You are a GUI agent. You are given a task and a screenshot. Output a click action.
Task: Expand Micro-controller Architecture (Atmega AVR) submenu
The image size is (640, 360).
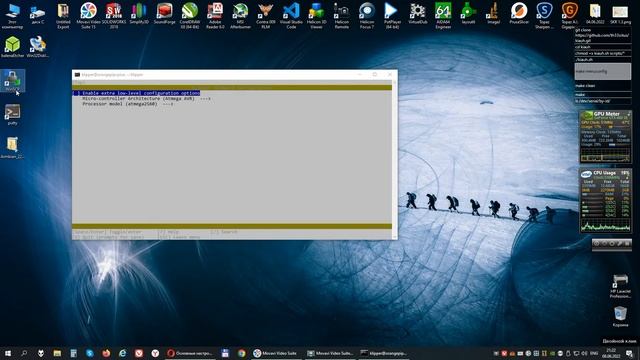click(146, 98)
